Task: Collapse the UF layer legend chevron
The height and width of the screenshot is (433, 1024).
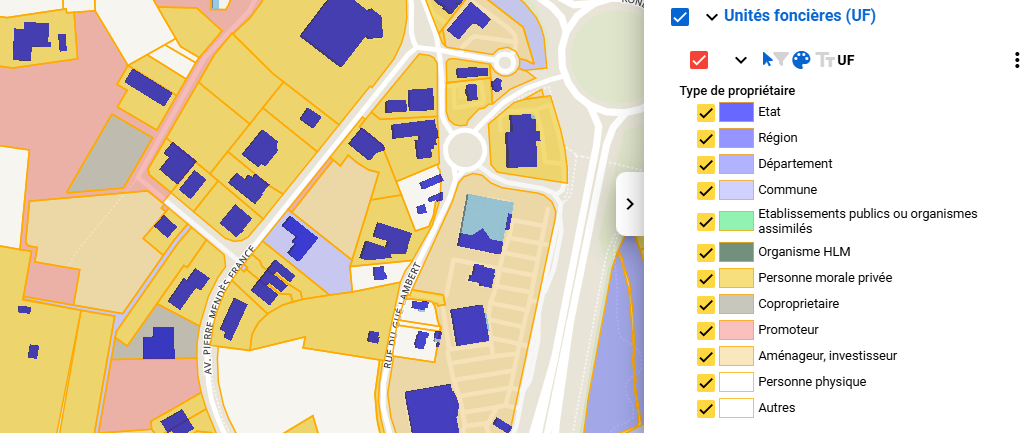Action: click(x=741, y=60)
